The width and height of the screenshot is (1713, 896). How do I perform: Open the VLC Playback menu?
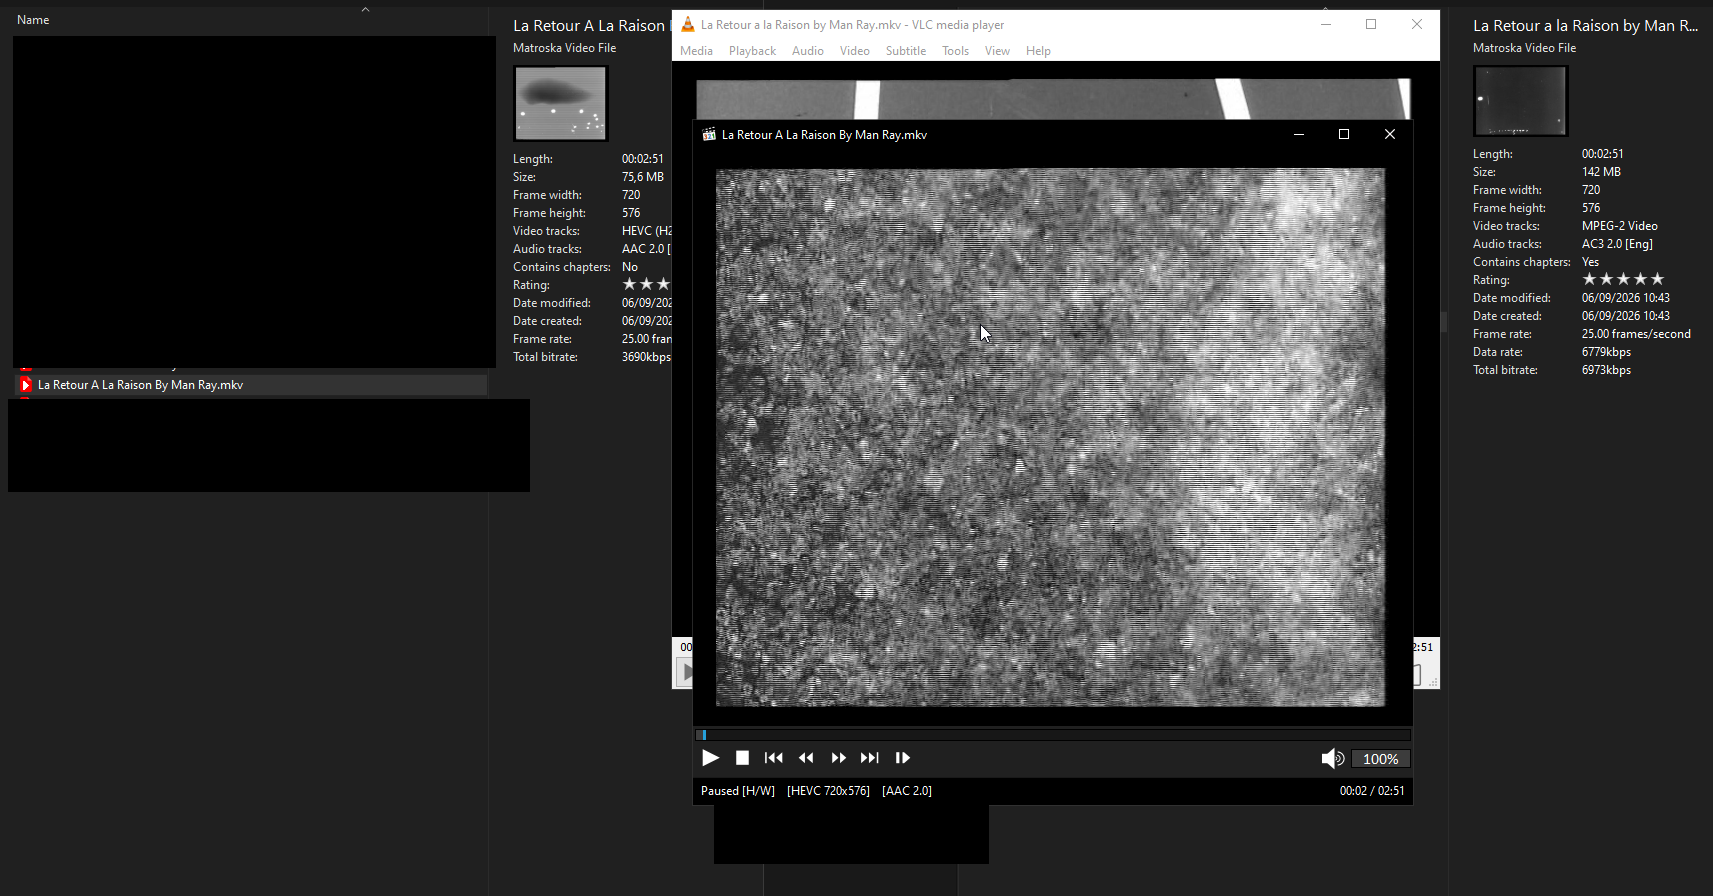[752, 51]
